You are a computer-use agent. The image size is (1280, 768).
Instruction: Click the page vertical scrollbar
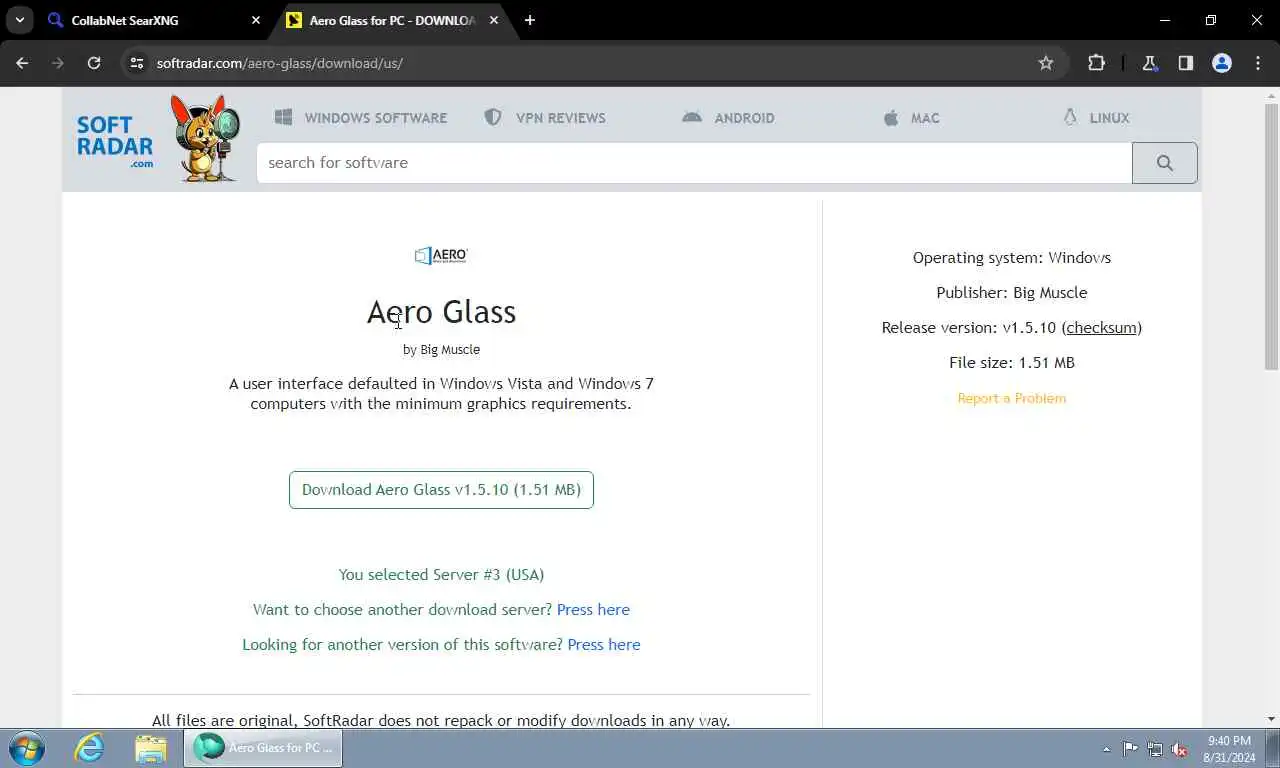[x=1272, y=235]
